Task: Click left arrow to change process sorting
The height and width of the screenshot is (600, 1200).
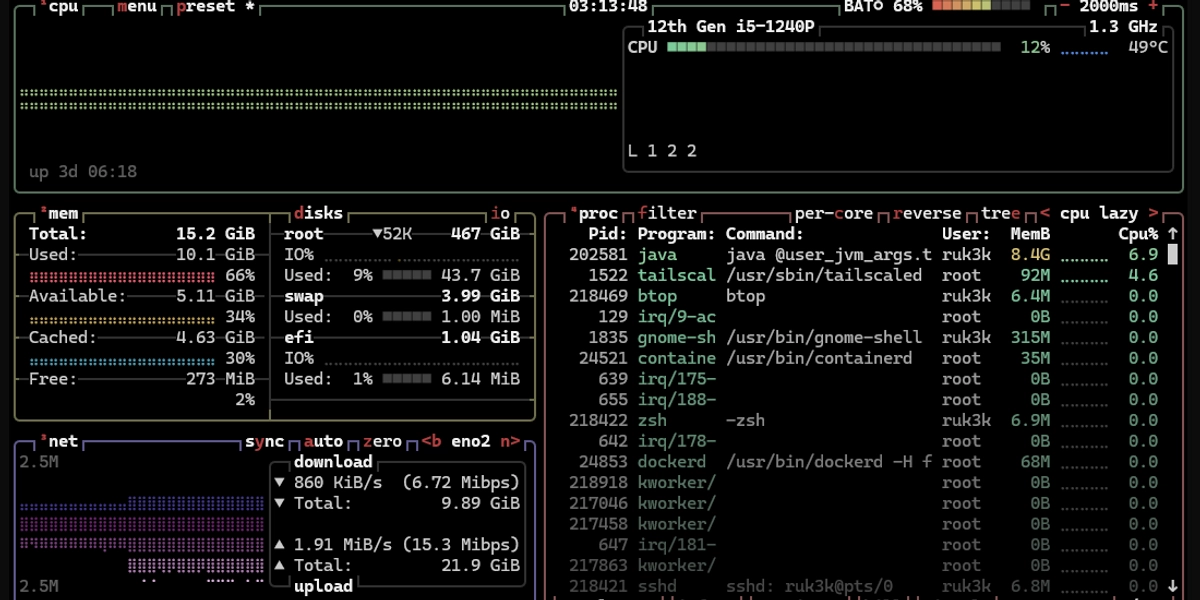Action: (x=1044, y=213)
